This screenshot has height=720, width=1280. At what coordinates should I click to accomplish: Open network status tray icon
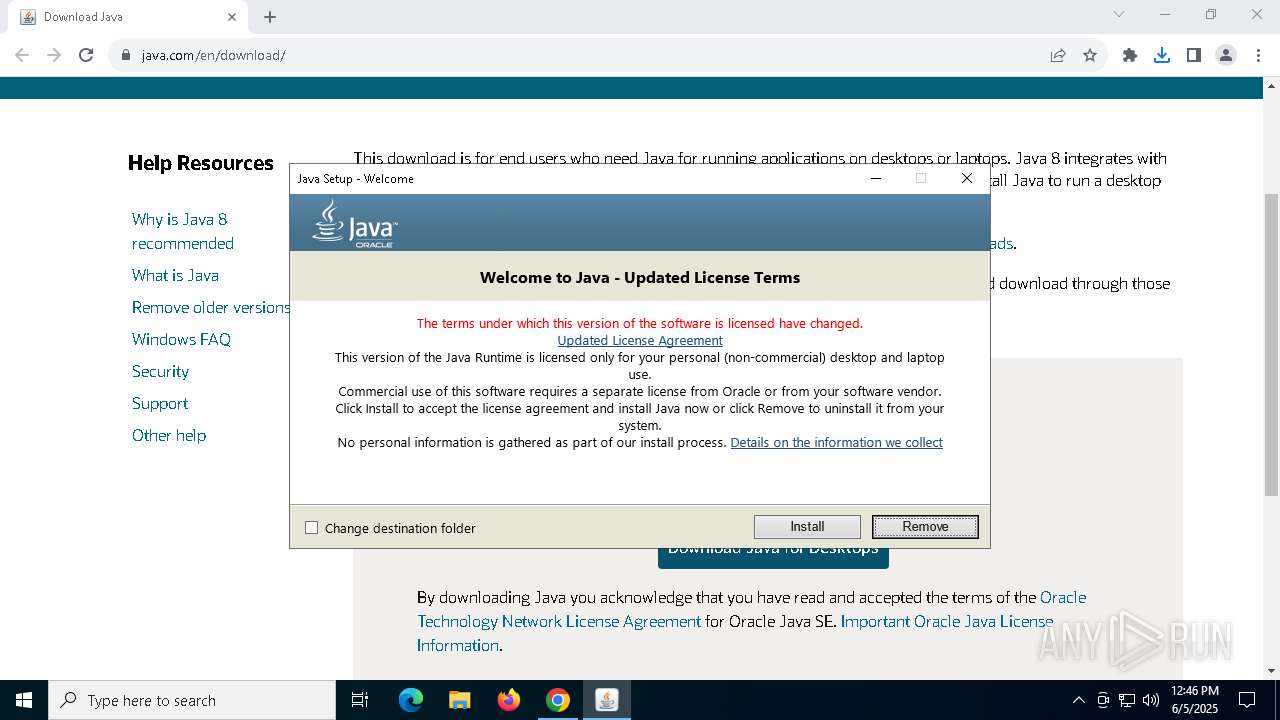[x=1127, y=700]
